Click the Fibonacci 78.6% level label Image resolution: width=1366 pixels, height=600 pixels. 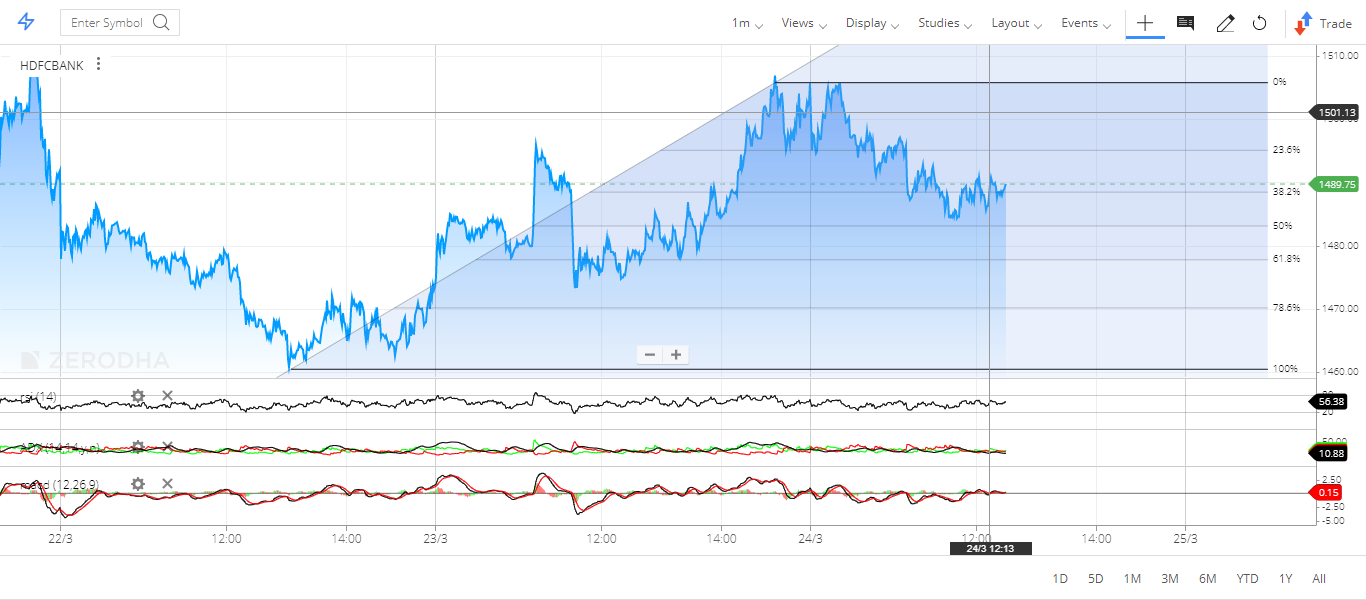point(1286,308)
